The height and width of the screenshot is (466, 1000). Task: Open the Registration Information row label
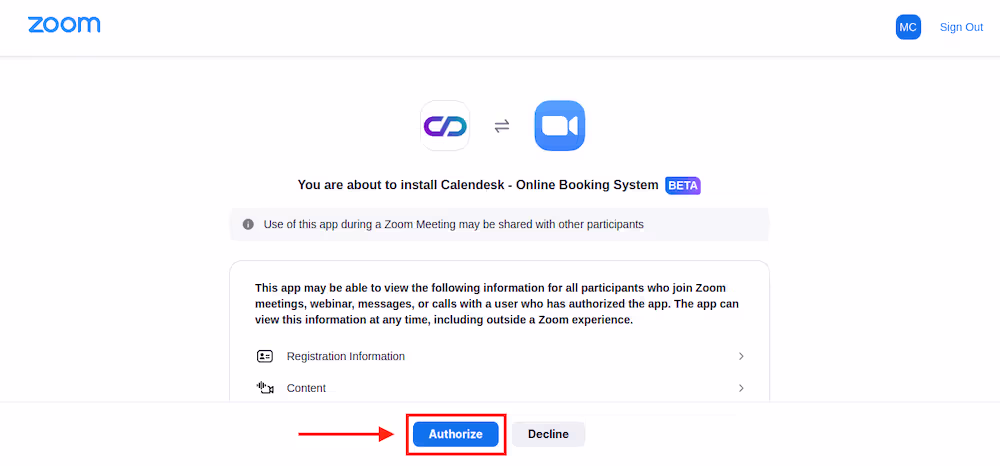(345, 356)
